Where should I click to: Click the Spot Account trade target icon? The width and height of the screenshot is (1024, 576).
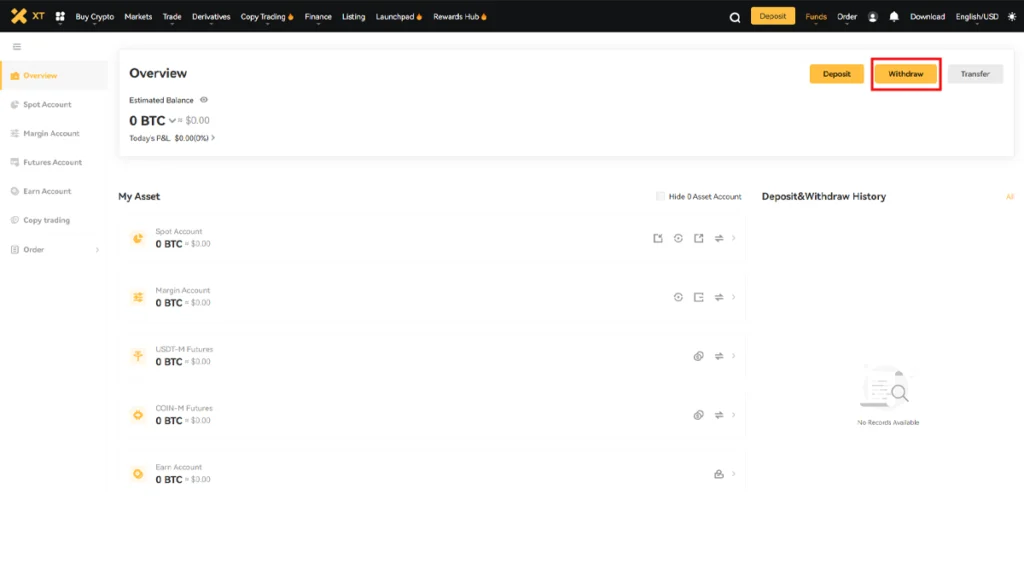(679, 238)
